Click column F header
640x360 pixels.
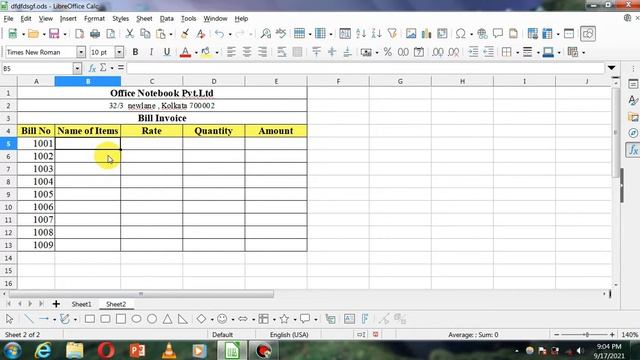pos(338,81)
